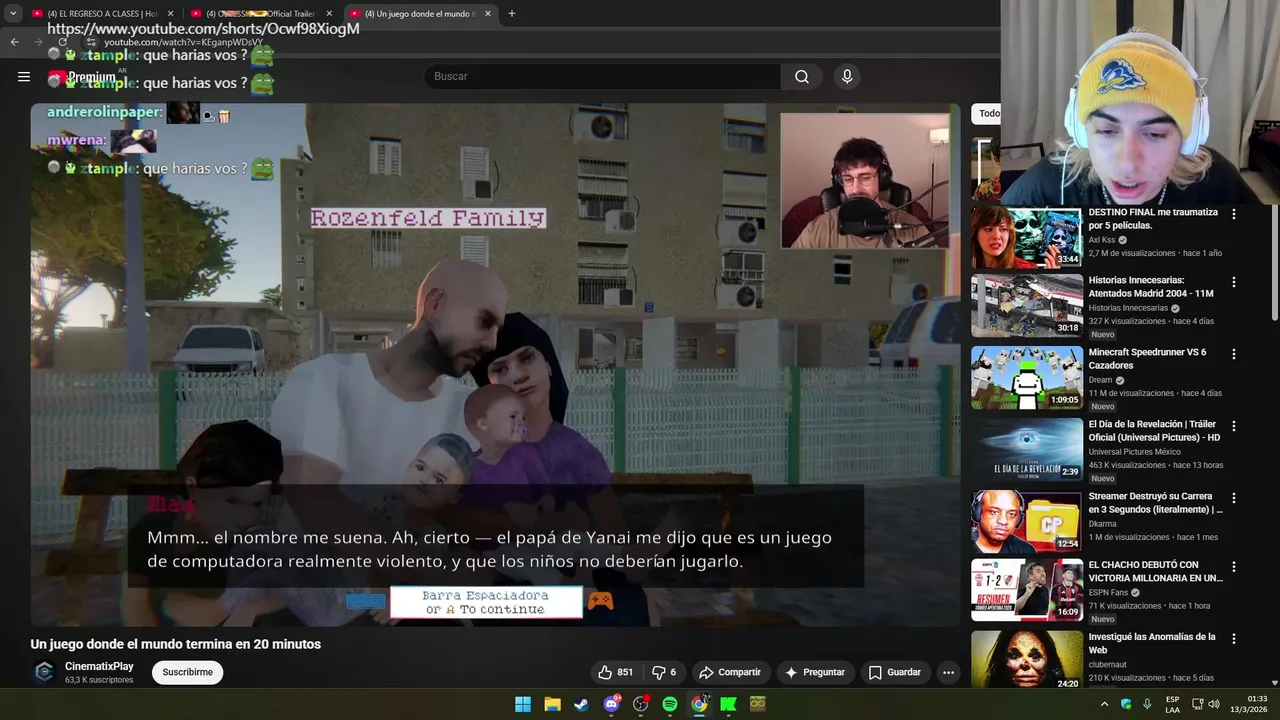Close the 'Official Trailer' tab
Screen dimensions: 1280x720
329,14
